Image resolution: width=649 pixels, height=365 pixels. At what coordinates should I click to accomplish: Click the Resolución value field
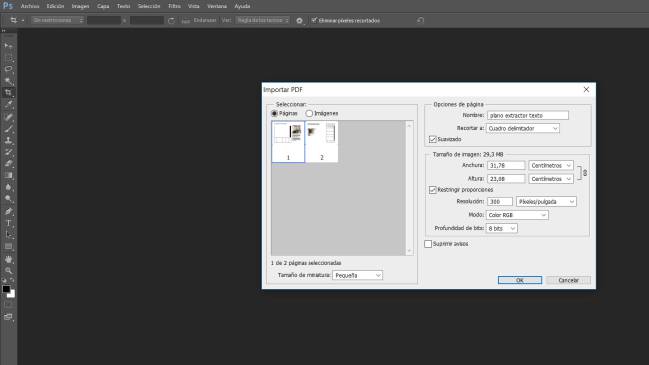[500, 202]
